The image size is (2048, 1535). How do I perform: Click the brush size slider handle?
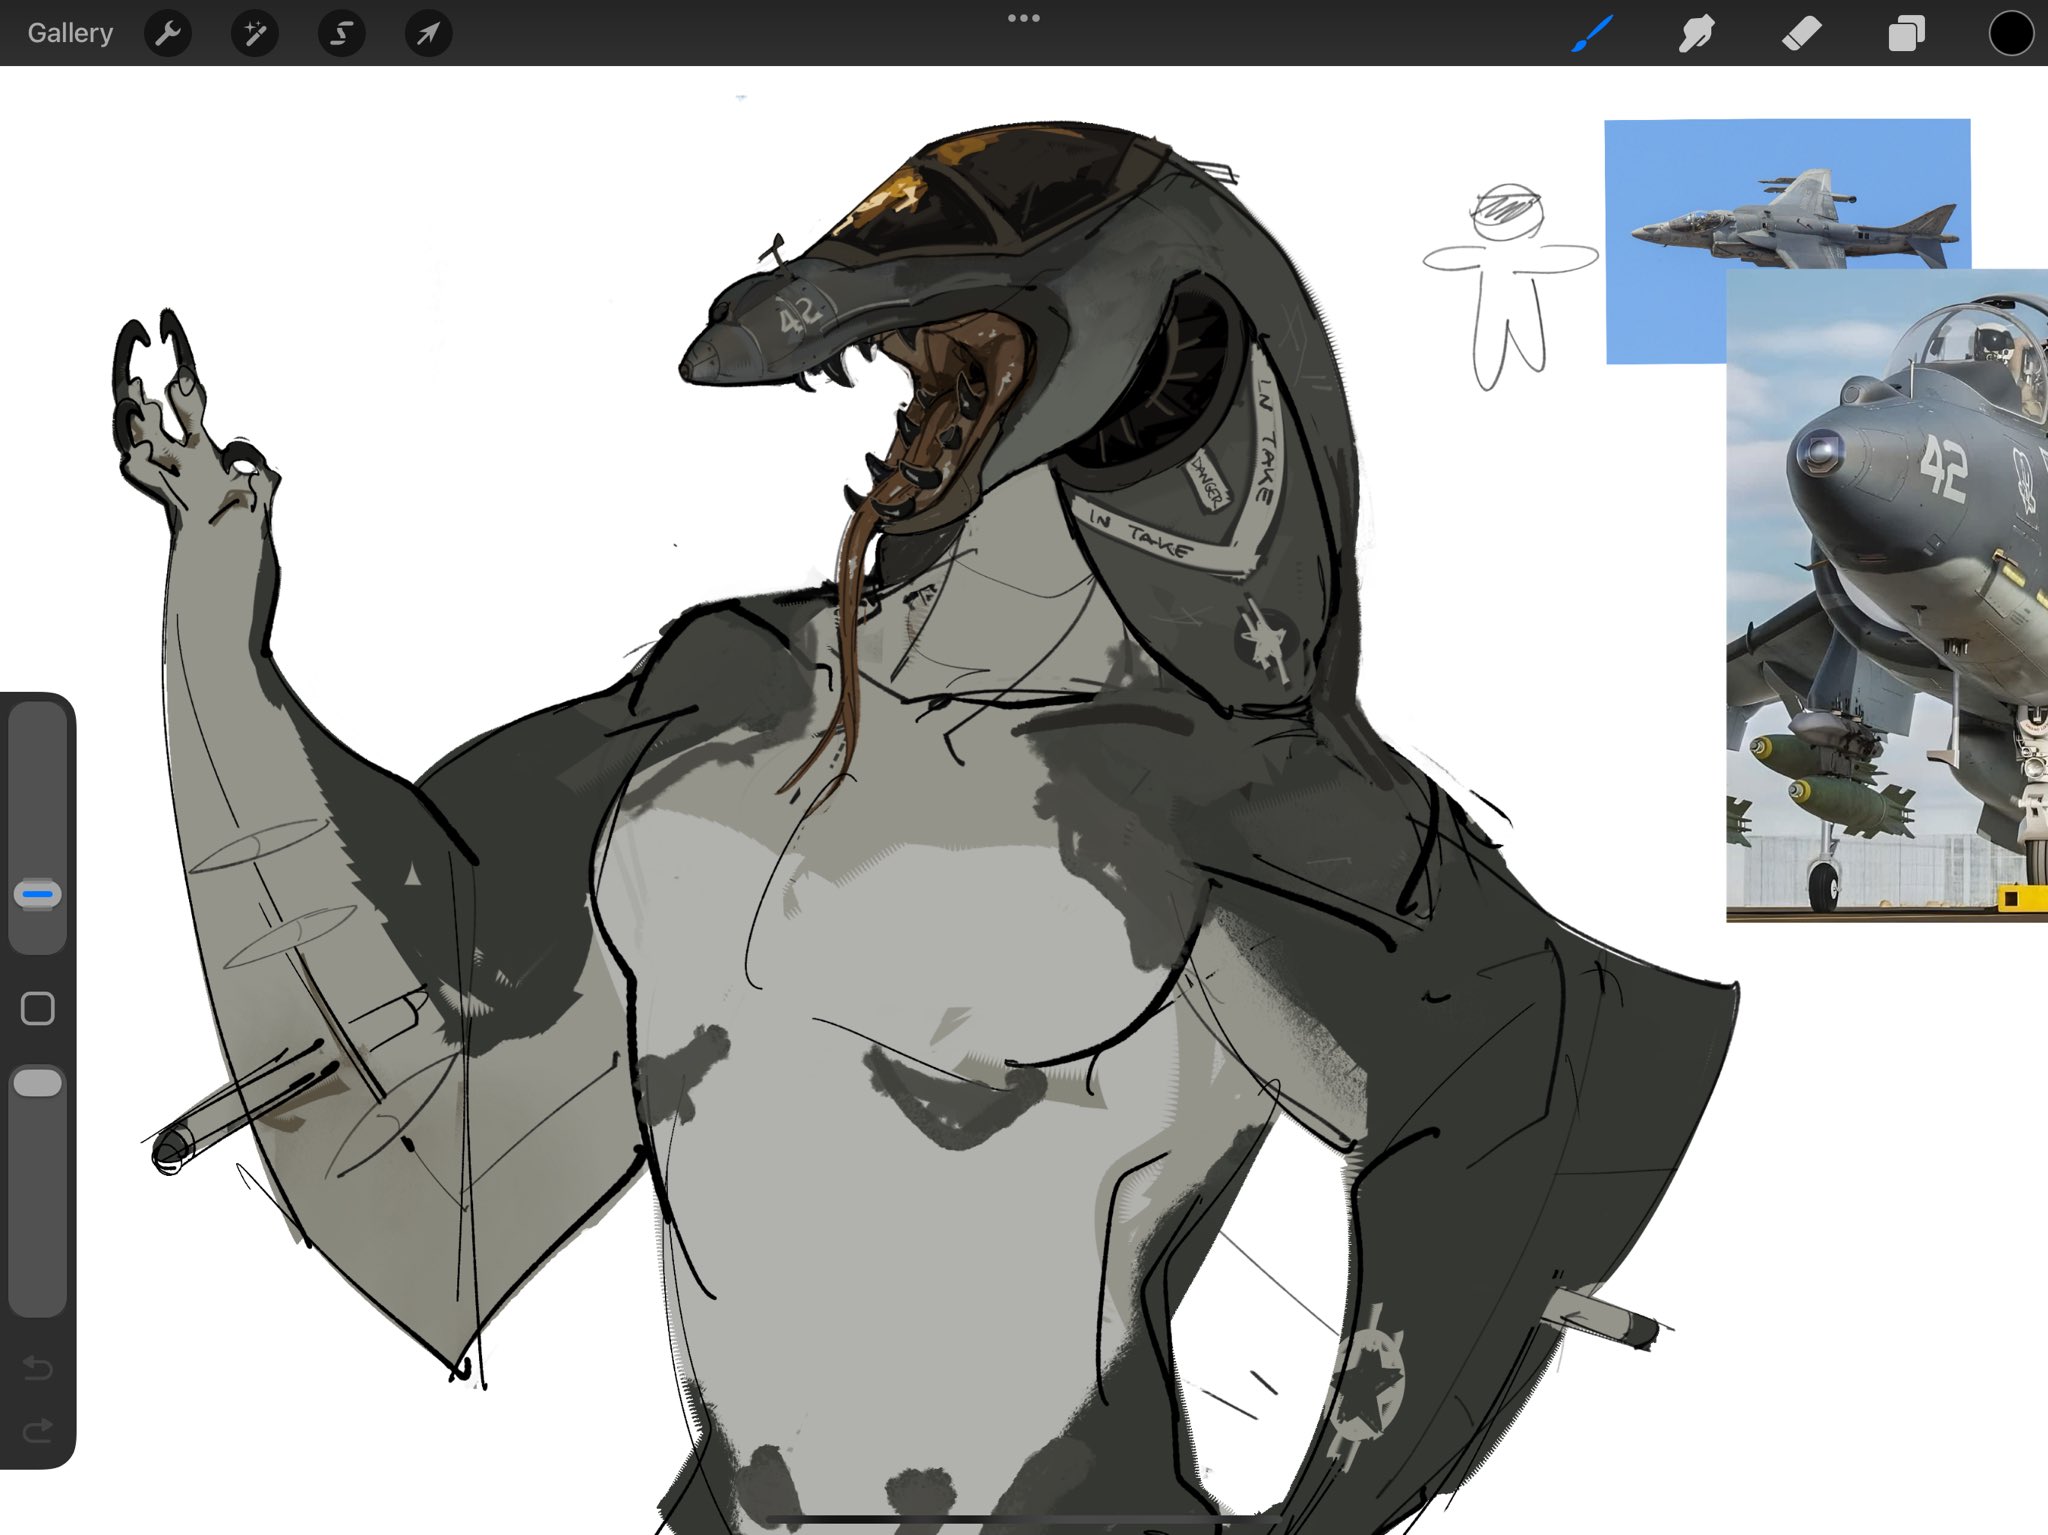coord(38,894)
